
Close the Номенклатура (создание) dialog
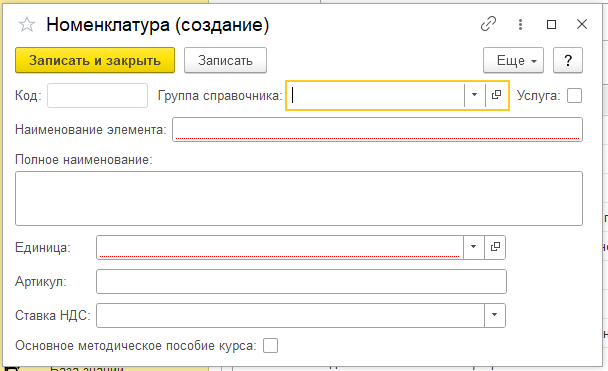[x=582, y=24]
